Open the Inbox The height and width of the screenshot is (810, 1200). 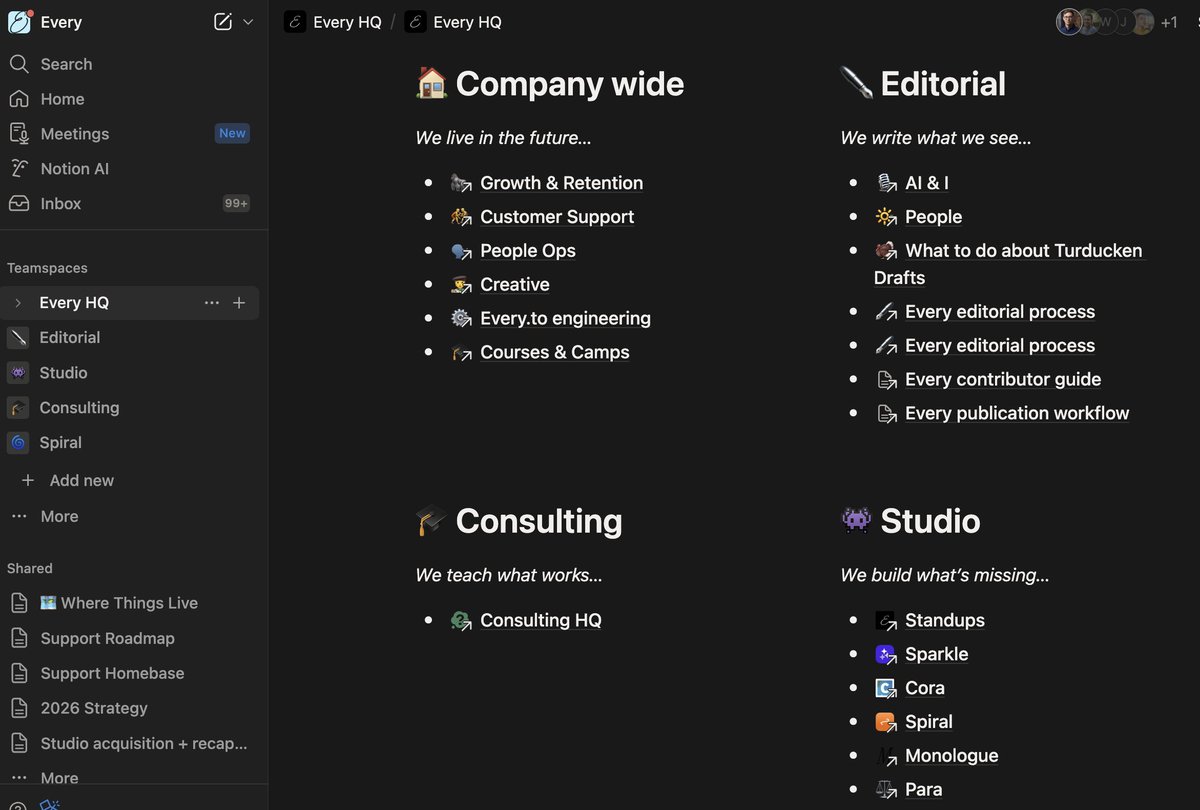pyautogui.click(x=60, y=203)
